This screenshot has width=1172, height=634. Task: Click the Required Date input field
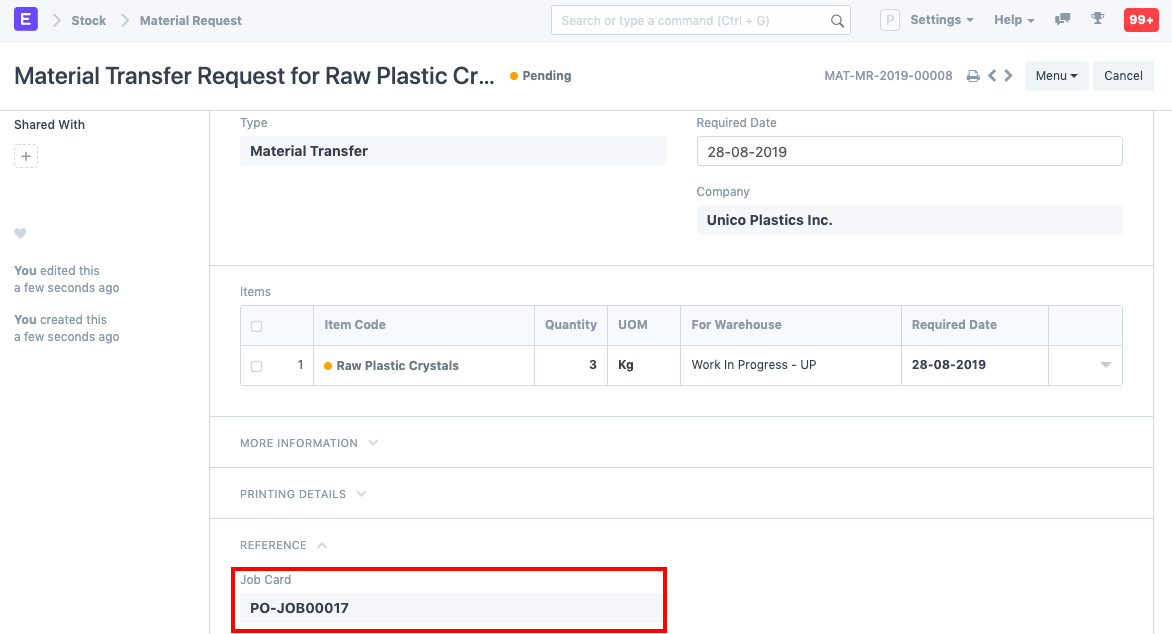(909, 151)
